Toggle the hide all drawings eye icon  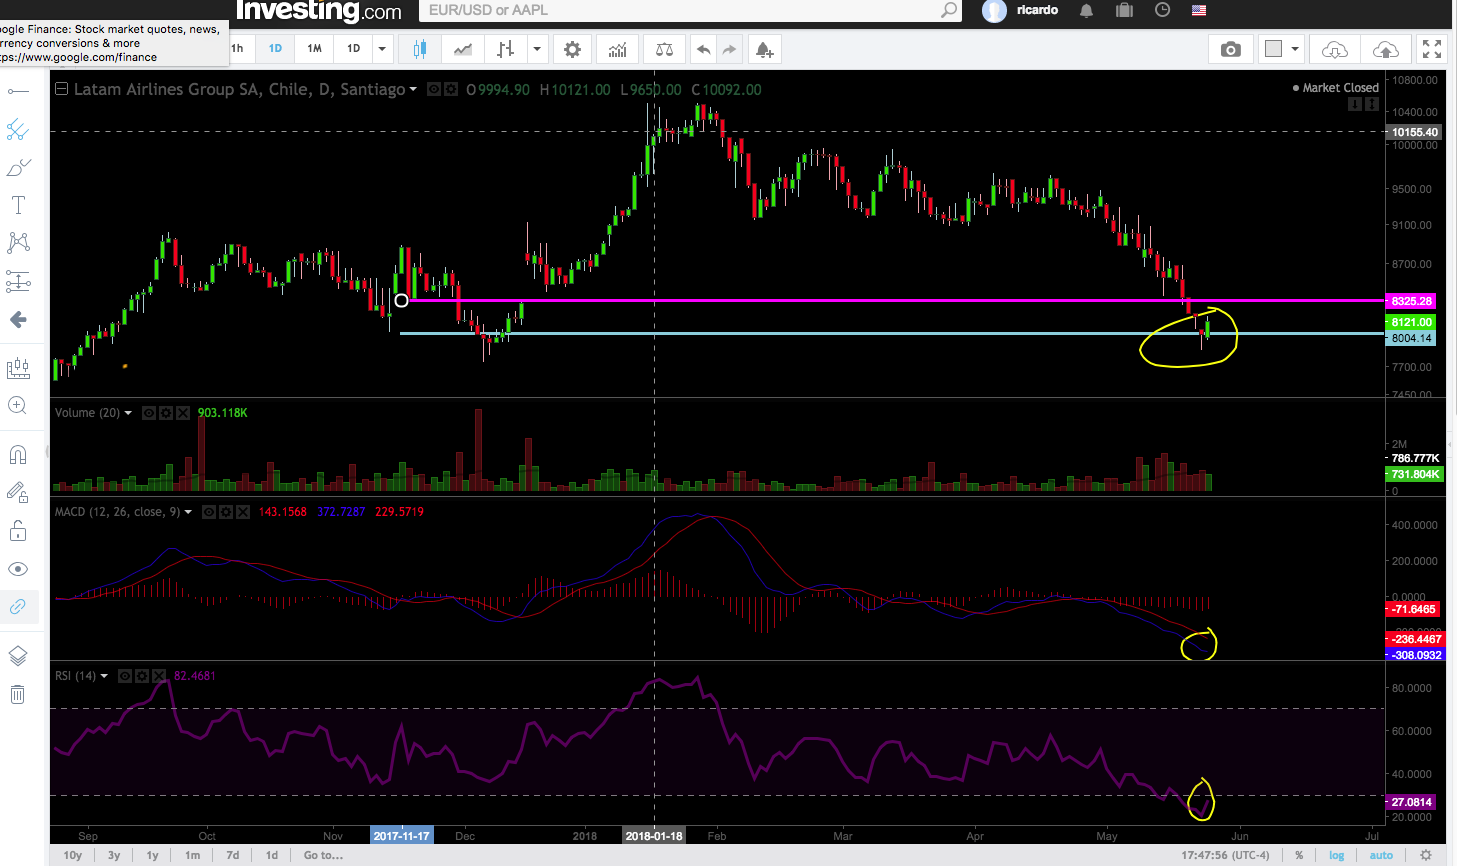(x=18, y=569)
